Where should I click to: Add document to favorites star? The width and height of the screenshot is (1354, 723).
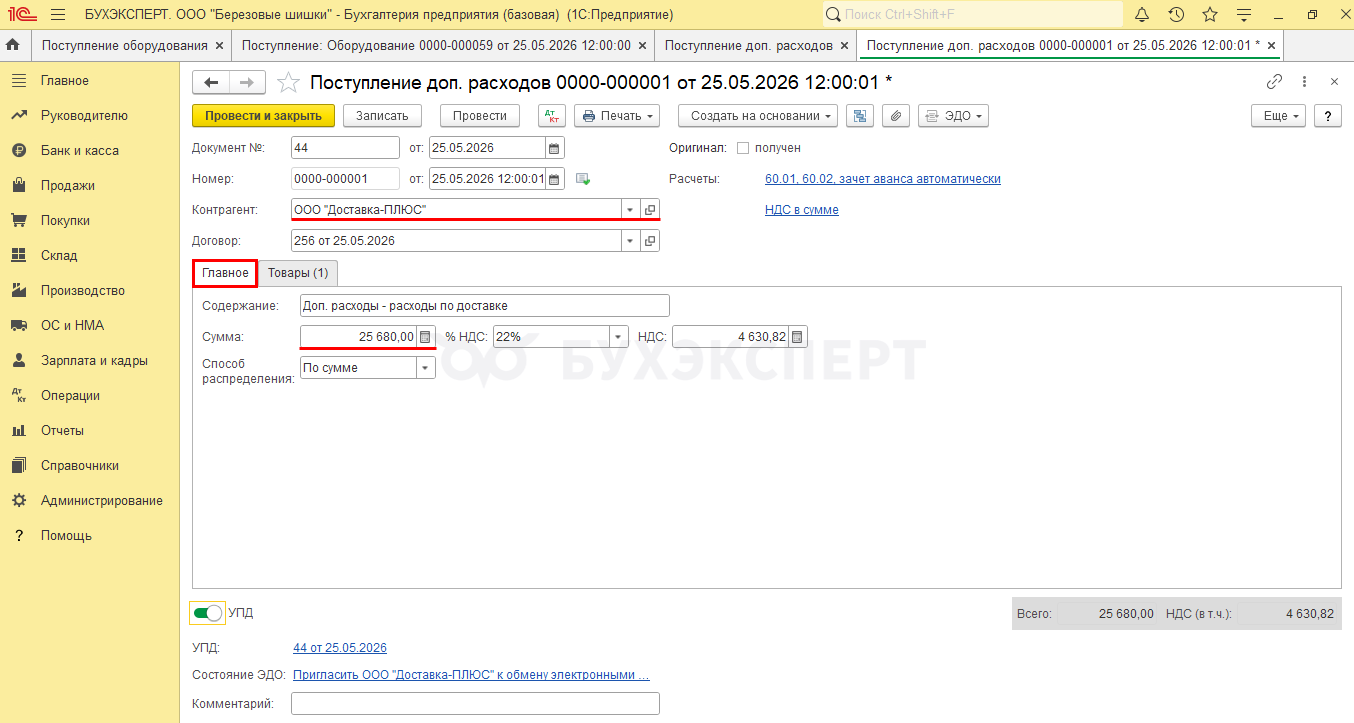pyautogui.click(x=288, y=82)
